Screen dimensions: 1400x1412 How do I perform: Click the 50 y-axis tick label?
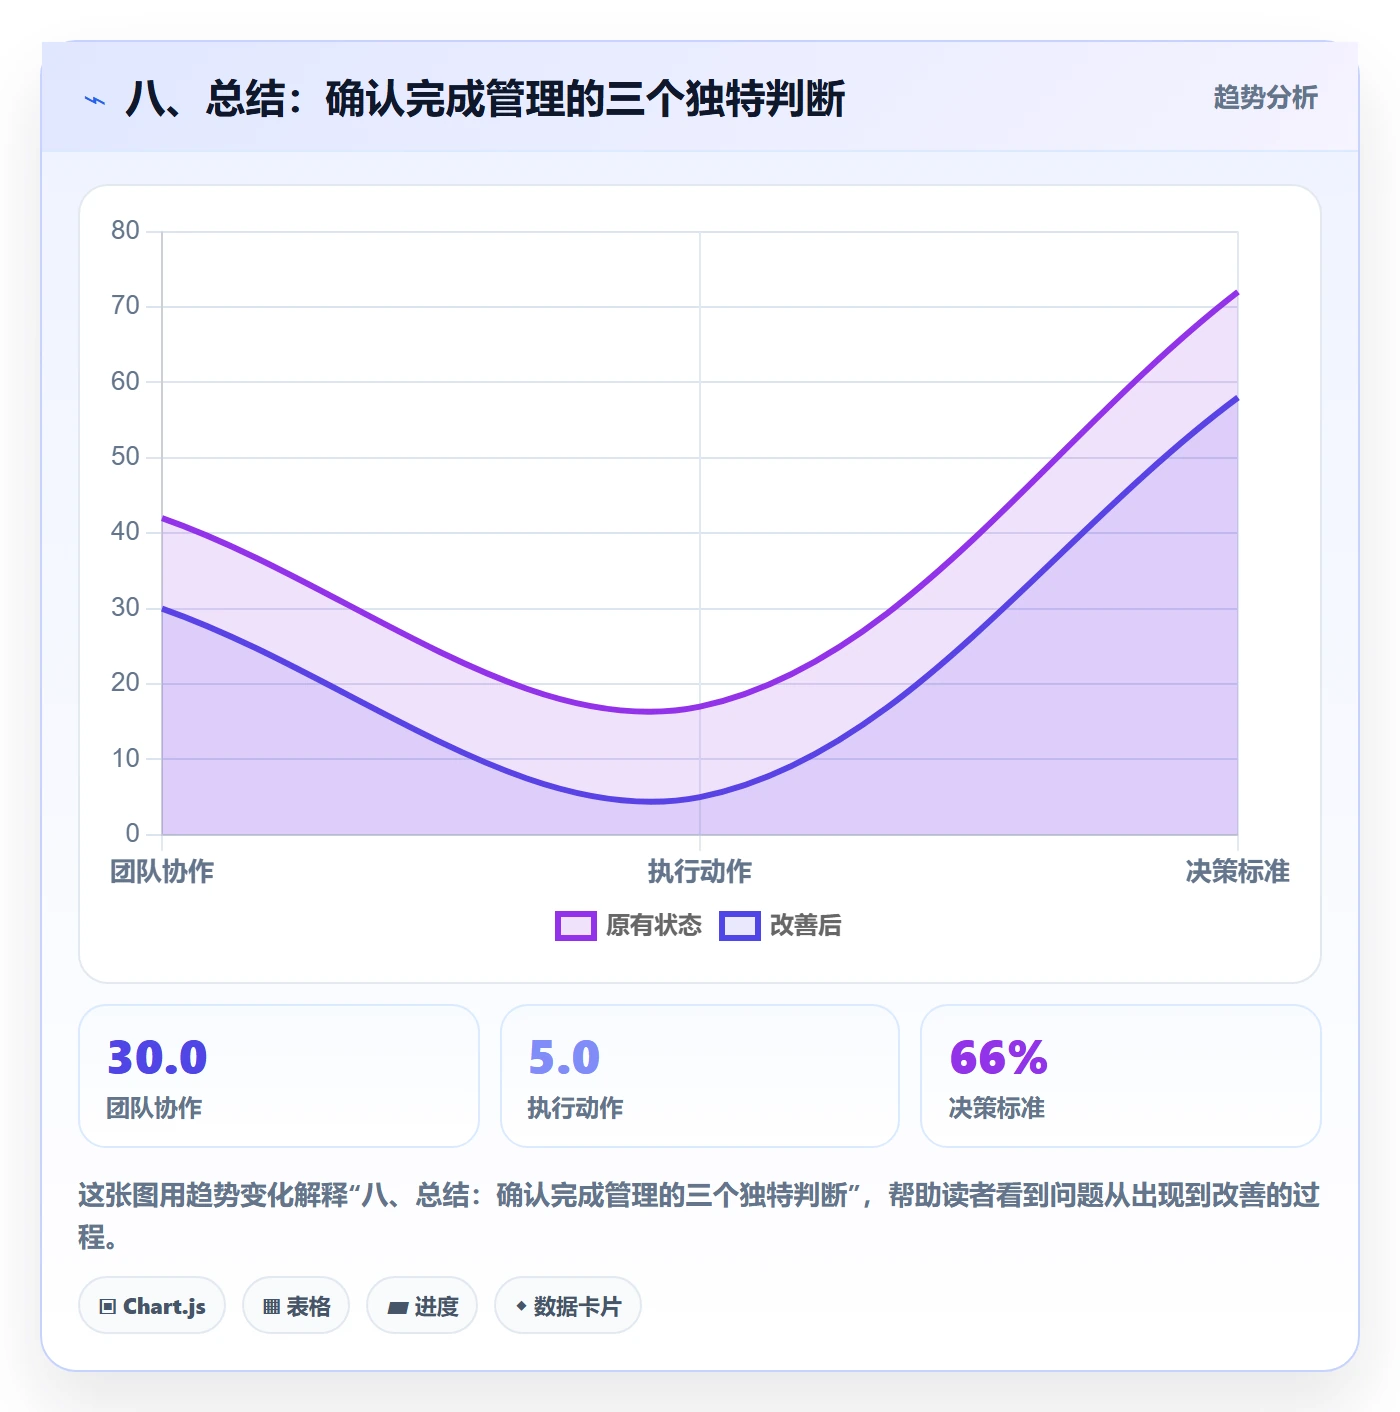125,457
